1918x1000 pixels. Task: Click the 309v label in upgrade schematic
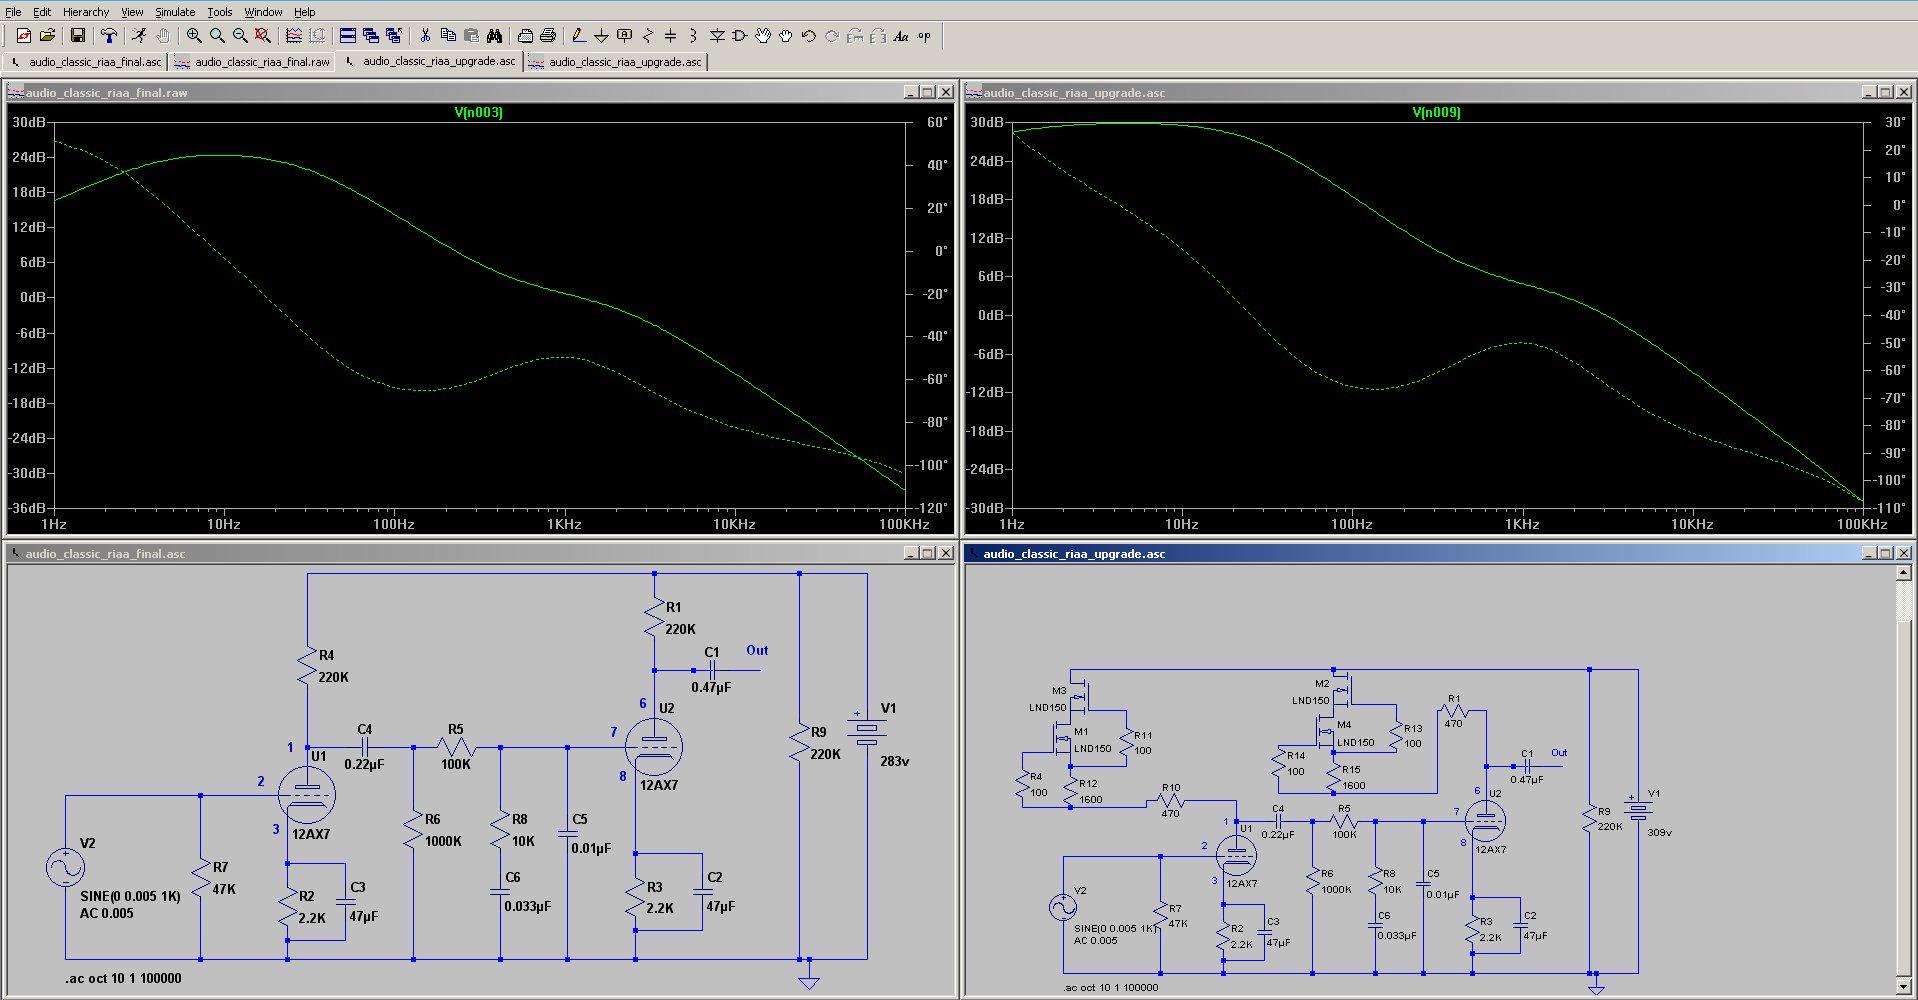click(1659, 832)
